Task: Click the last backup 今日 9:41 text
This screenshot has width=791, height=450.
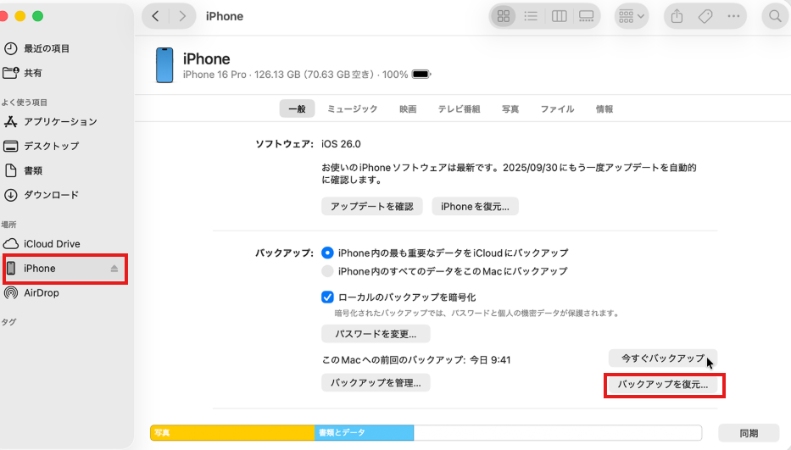Action: point(490,360)
